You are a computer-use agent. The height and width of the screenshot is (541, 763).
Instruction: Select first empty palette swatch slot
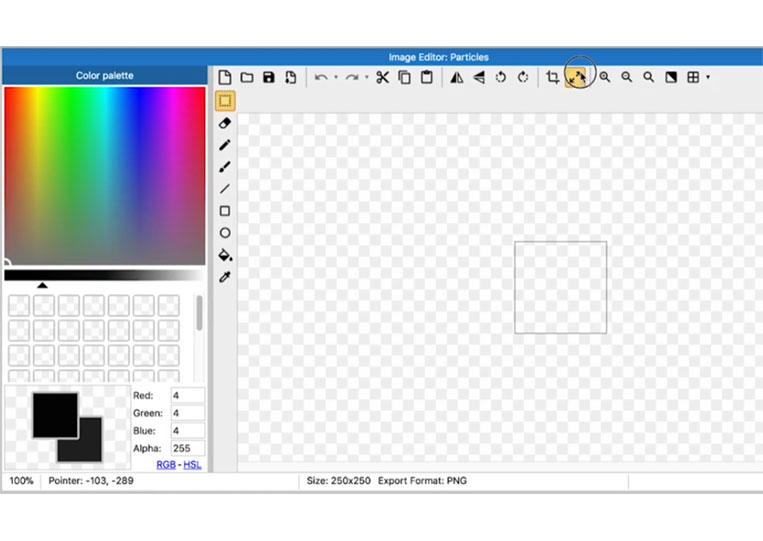(19, 306)
